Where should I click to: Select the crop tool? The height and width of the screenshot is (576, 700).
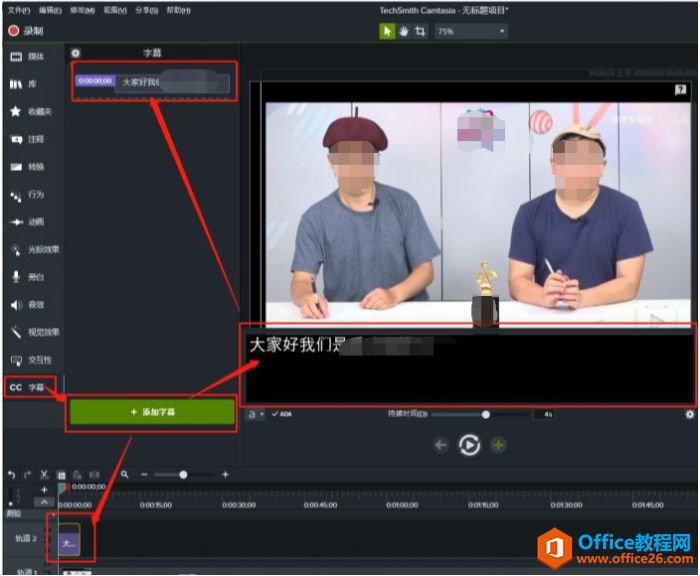pyautogui.click(x=420, y=31)
